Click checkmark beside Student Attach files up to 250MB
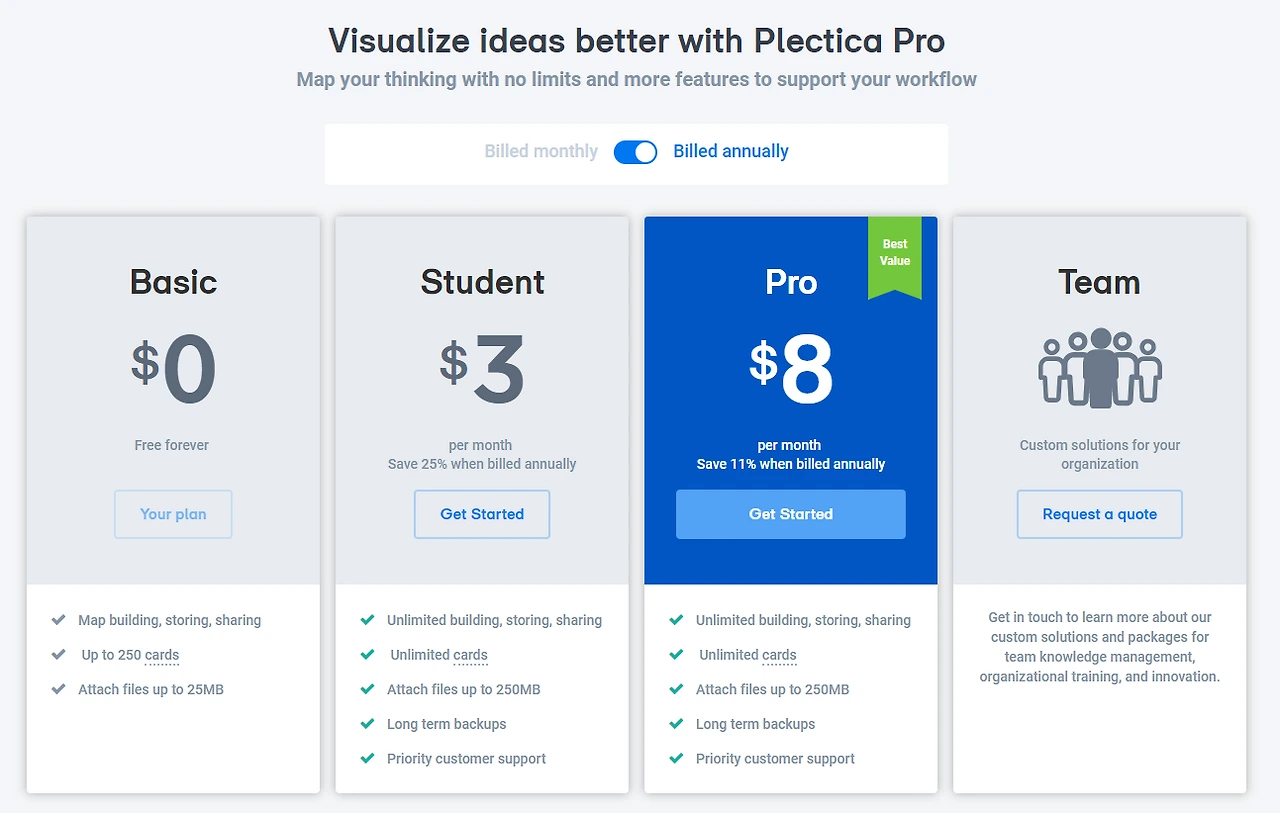The height and width of the screenshot is (813, 1280). coord(367,689)
